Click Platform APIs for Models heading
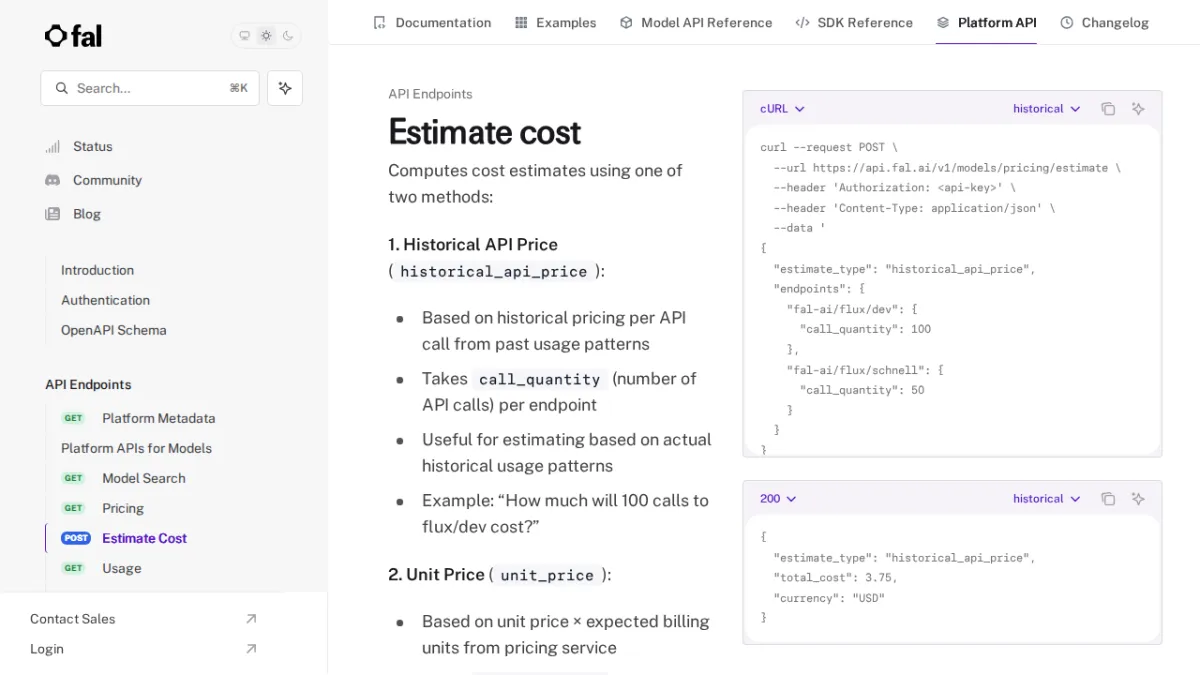 [136, 448]
